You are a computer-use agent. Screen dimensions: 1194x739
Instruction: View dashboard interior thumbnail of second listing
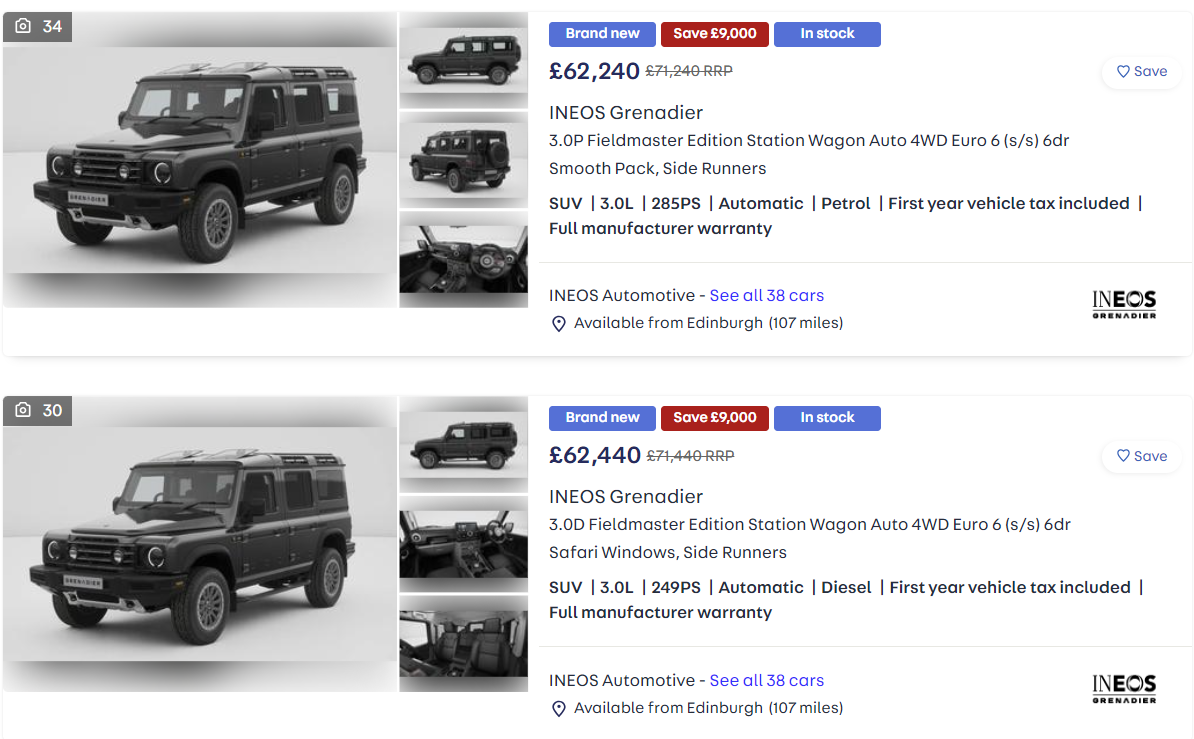[x=464, y=544]
